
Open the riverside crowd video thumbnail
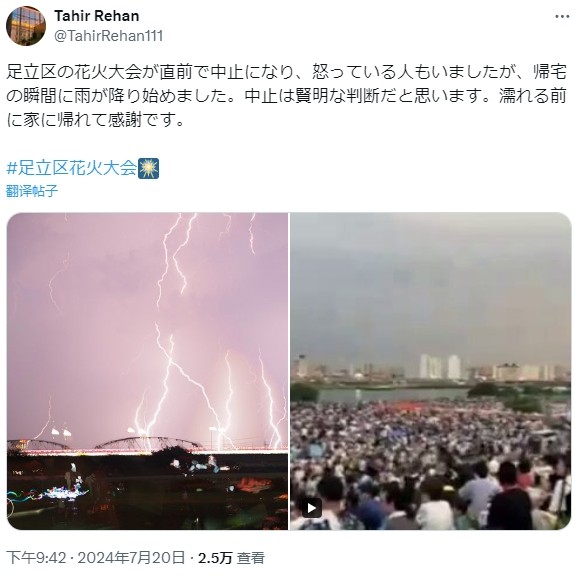[x=430, y=371]
